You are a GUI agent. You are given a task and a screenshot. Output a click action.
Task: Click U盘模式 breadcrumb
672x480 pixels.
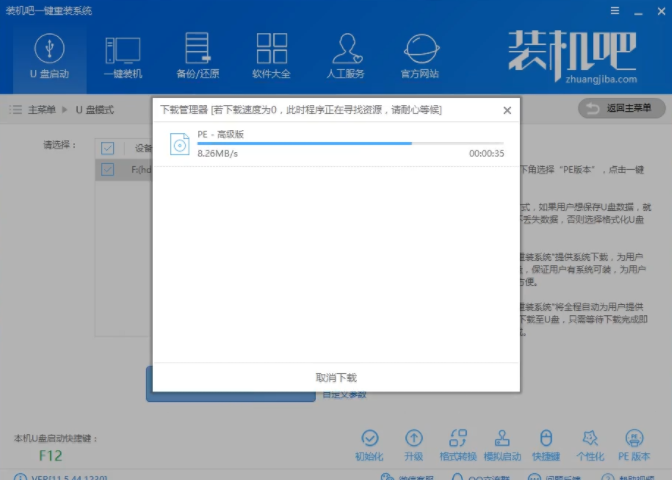(x=95, y=110)
